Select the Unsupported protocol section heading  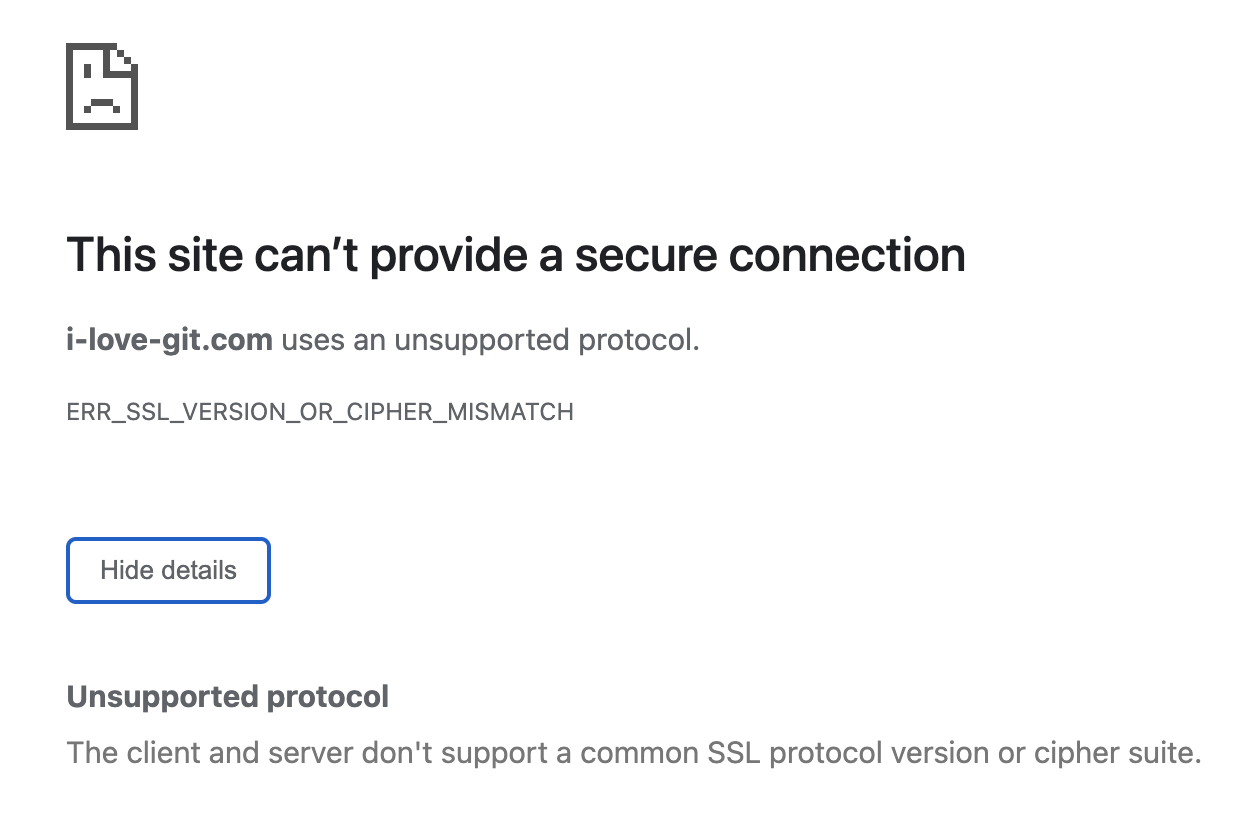click(x=227, y=696)
